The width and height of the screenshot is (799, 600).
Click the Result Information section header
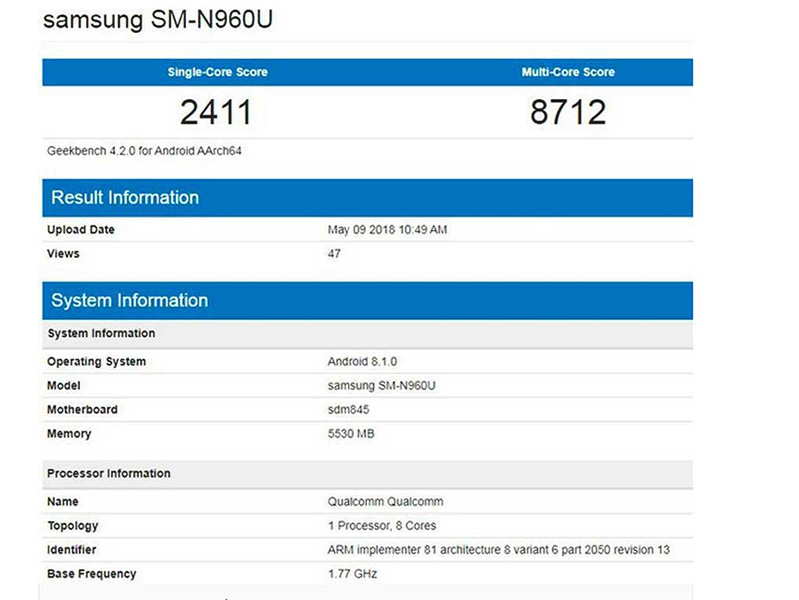click(x=125, y=198)
